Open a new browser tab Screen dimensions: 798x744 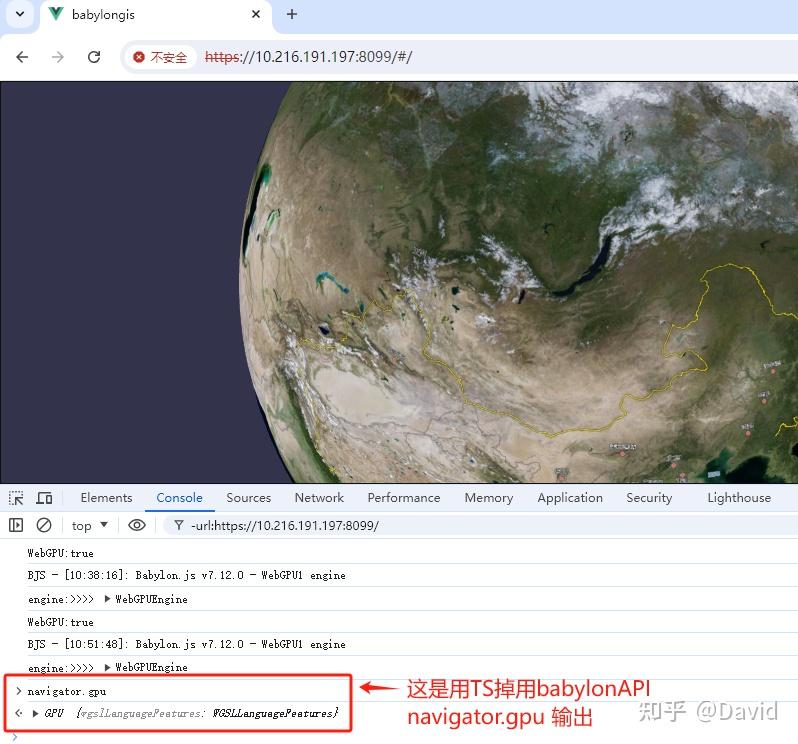(292, 14)
